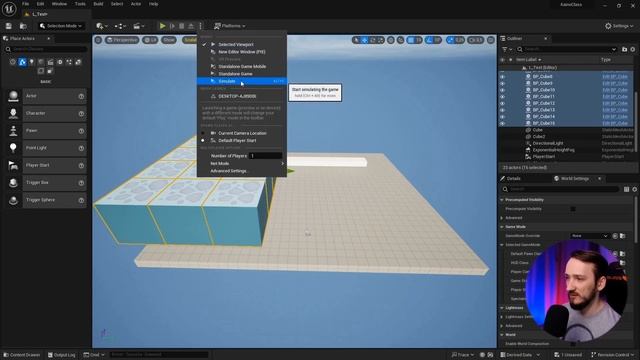Open the content browser icon beside Save
This screenshot has width=640, height=360.
coord(23,26)
